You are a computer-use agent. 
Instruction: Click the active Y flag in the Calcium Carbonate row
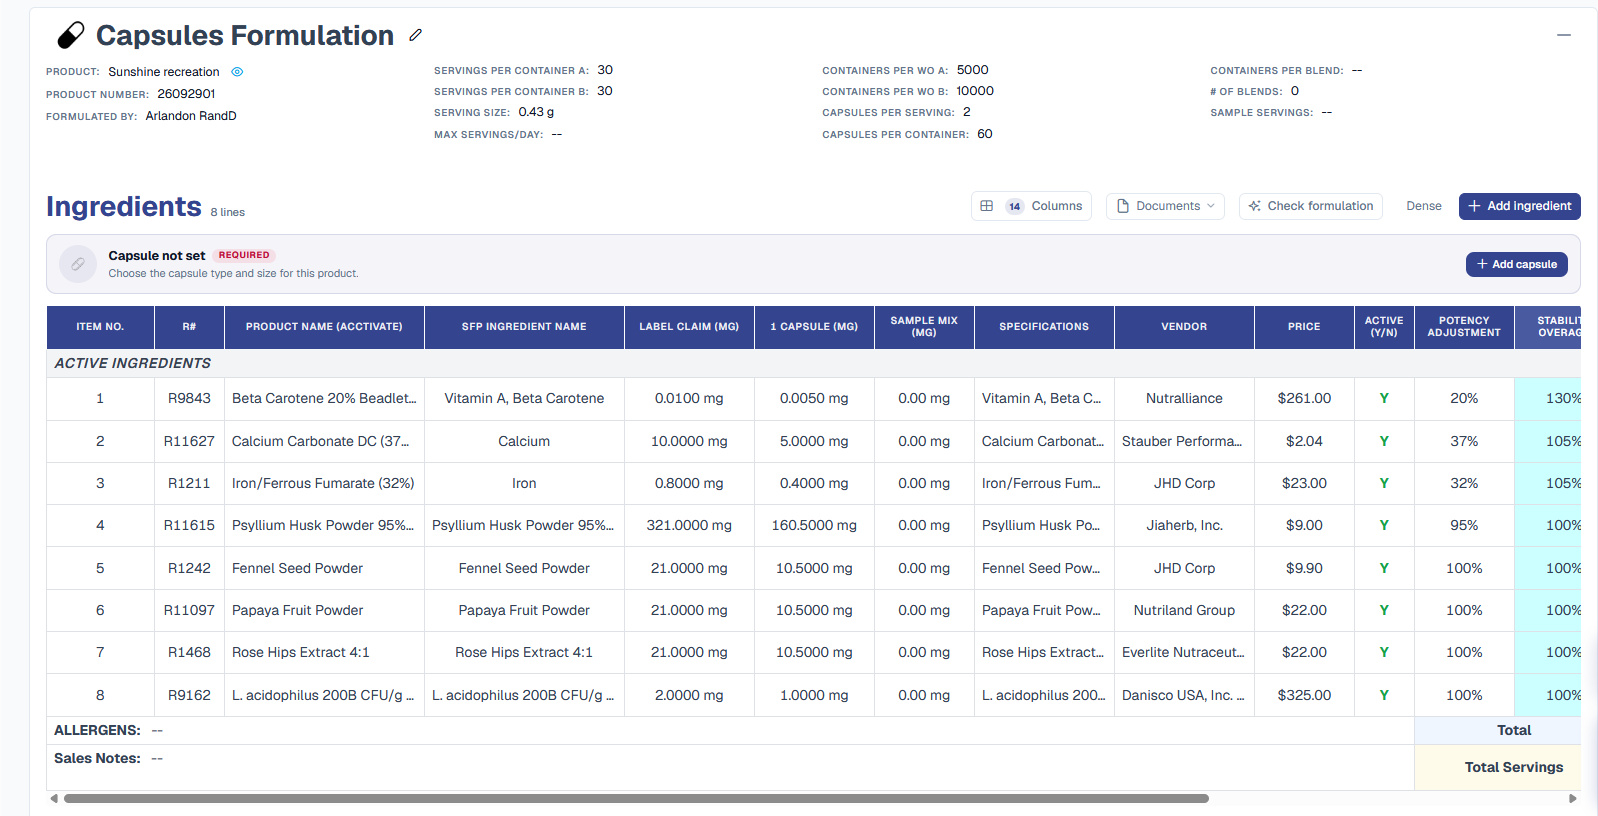click(x=1384, y=441)
